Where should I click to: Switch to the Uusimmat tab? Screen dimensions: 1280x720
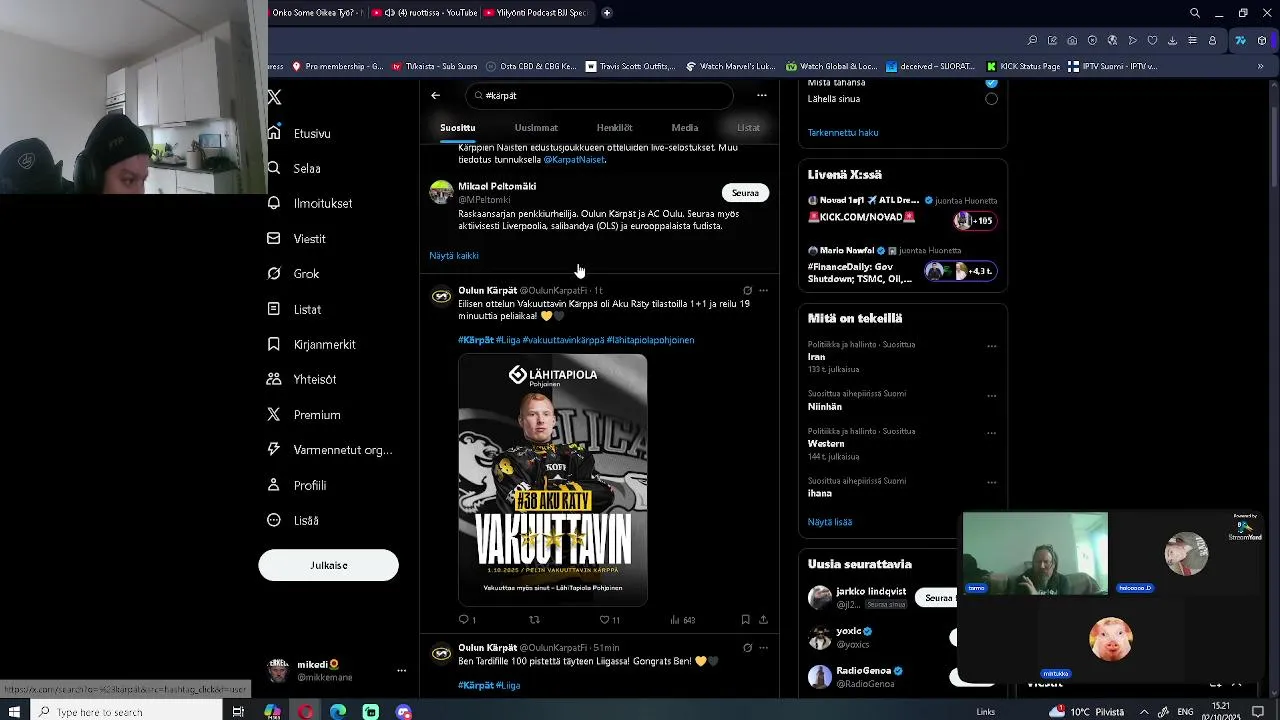tap(536, 128)
